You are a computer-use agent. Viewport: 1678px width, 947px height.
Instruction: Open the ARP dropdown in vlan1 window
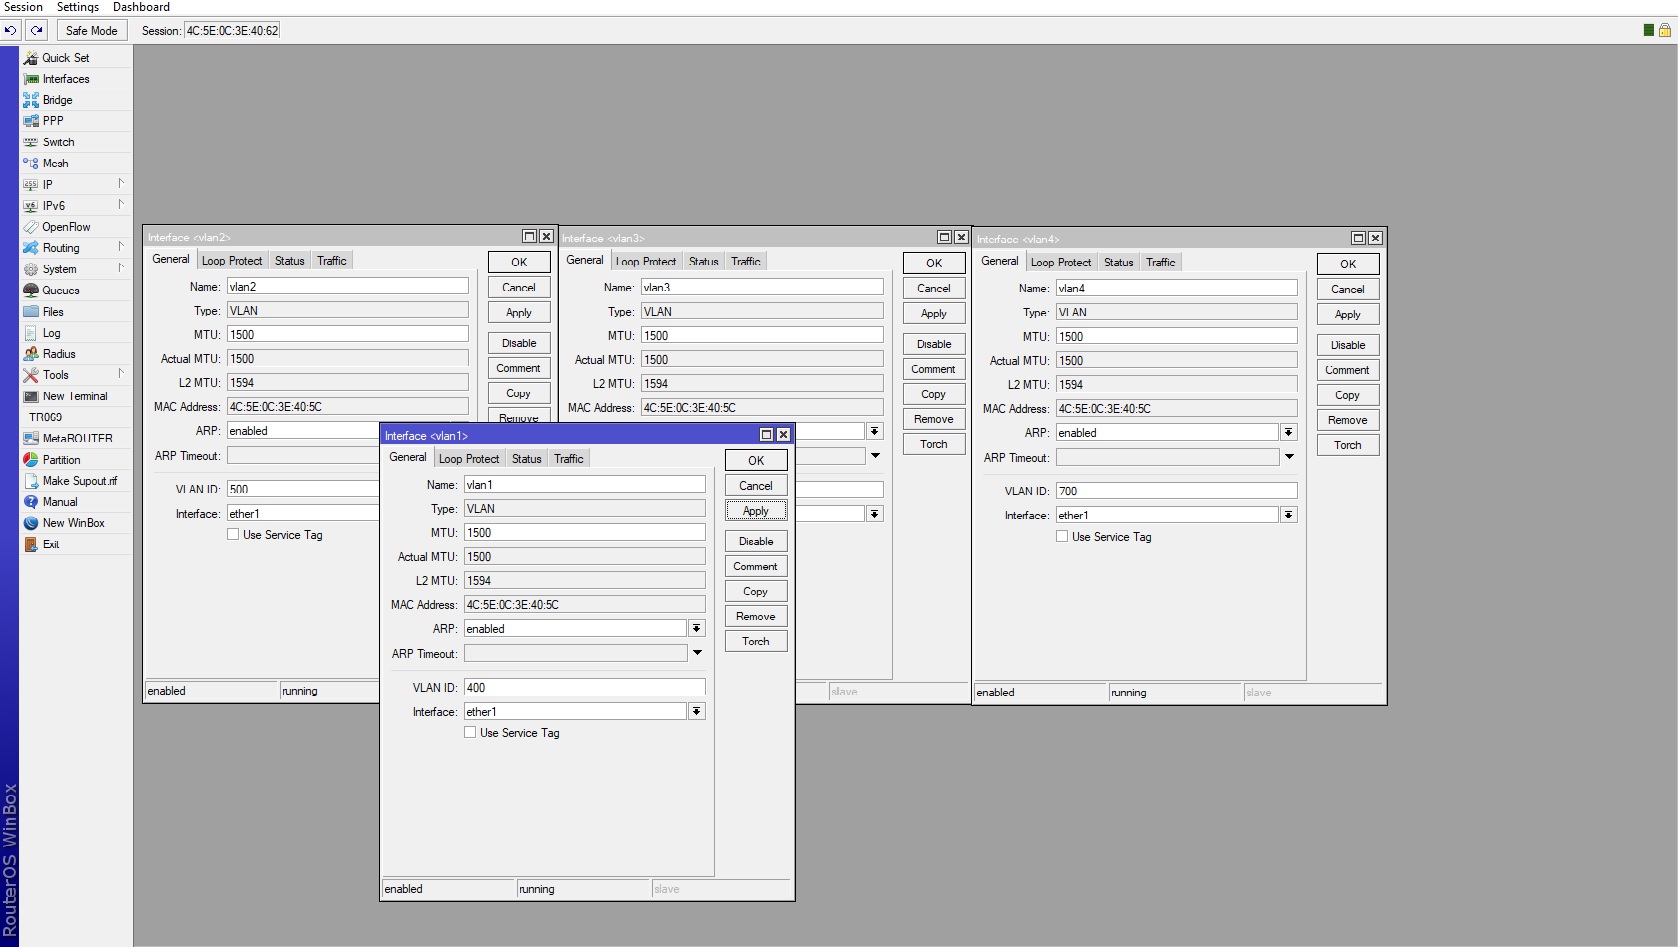[x=697, y=629]
